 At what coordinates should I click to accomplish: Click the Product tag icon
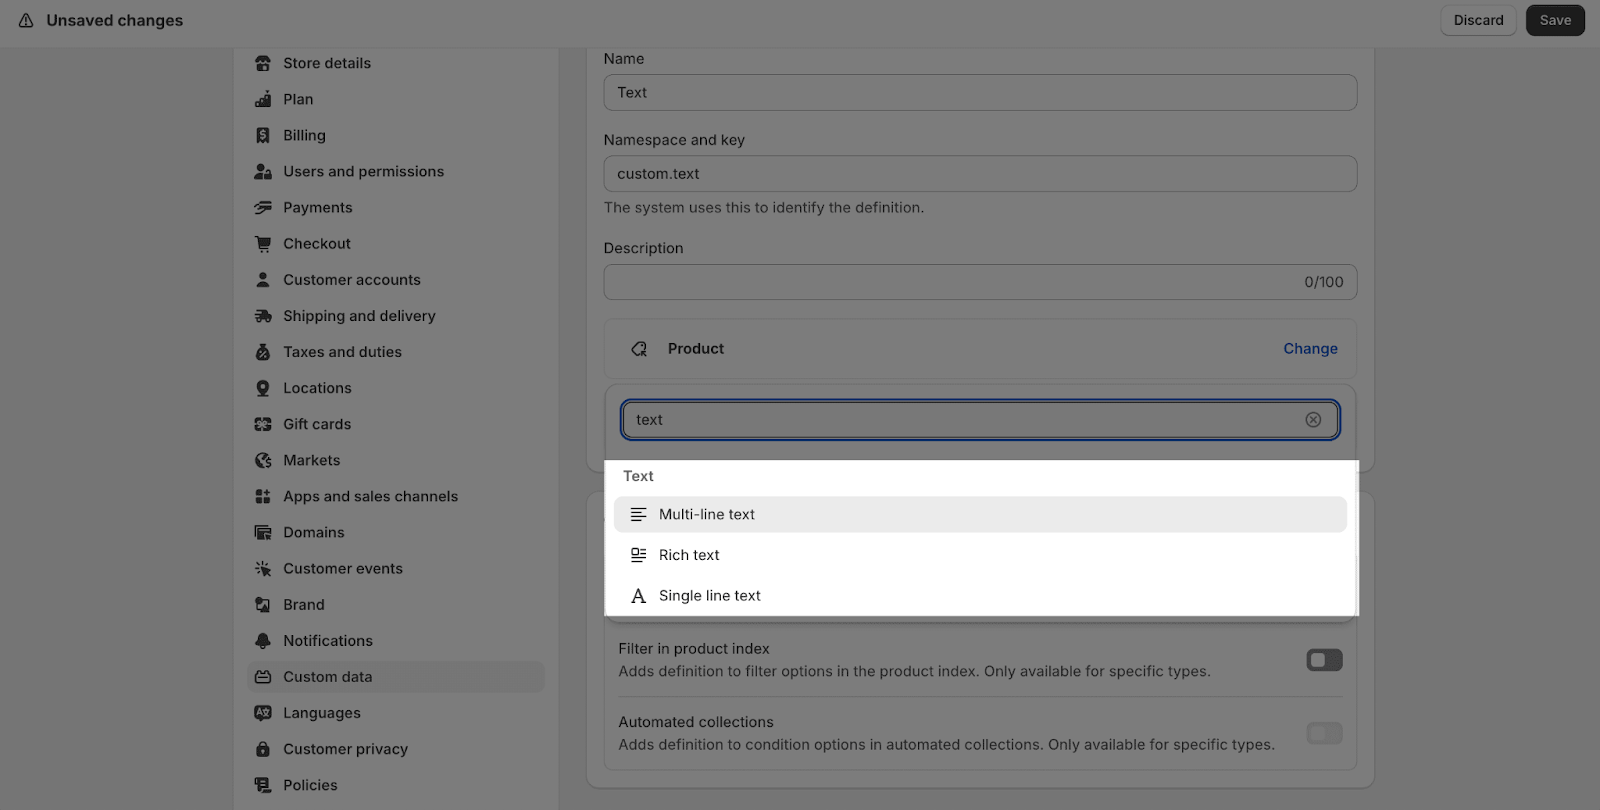(639, 349)
